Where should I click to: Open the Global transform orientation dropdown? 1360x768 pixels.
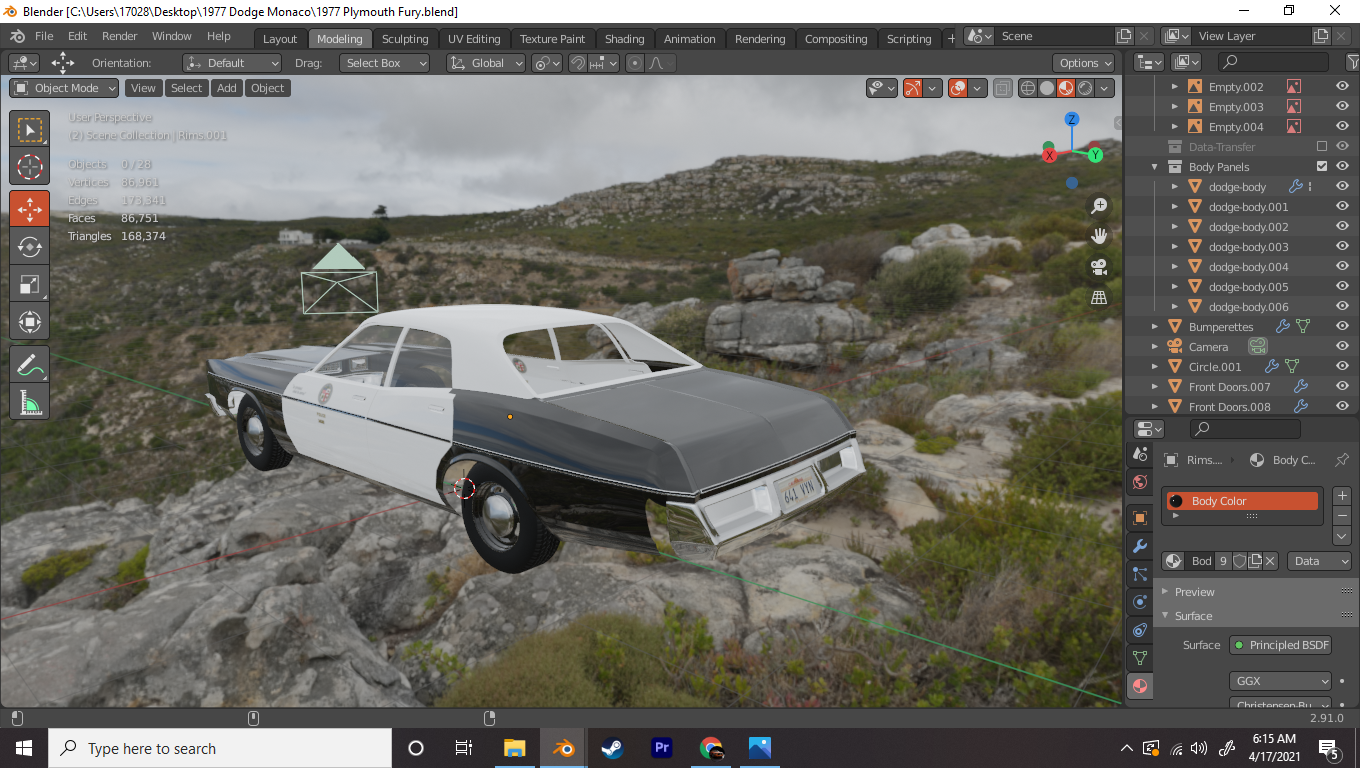click(486, 63)
